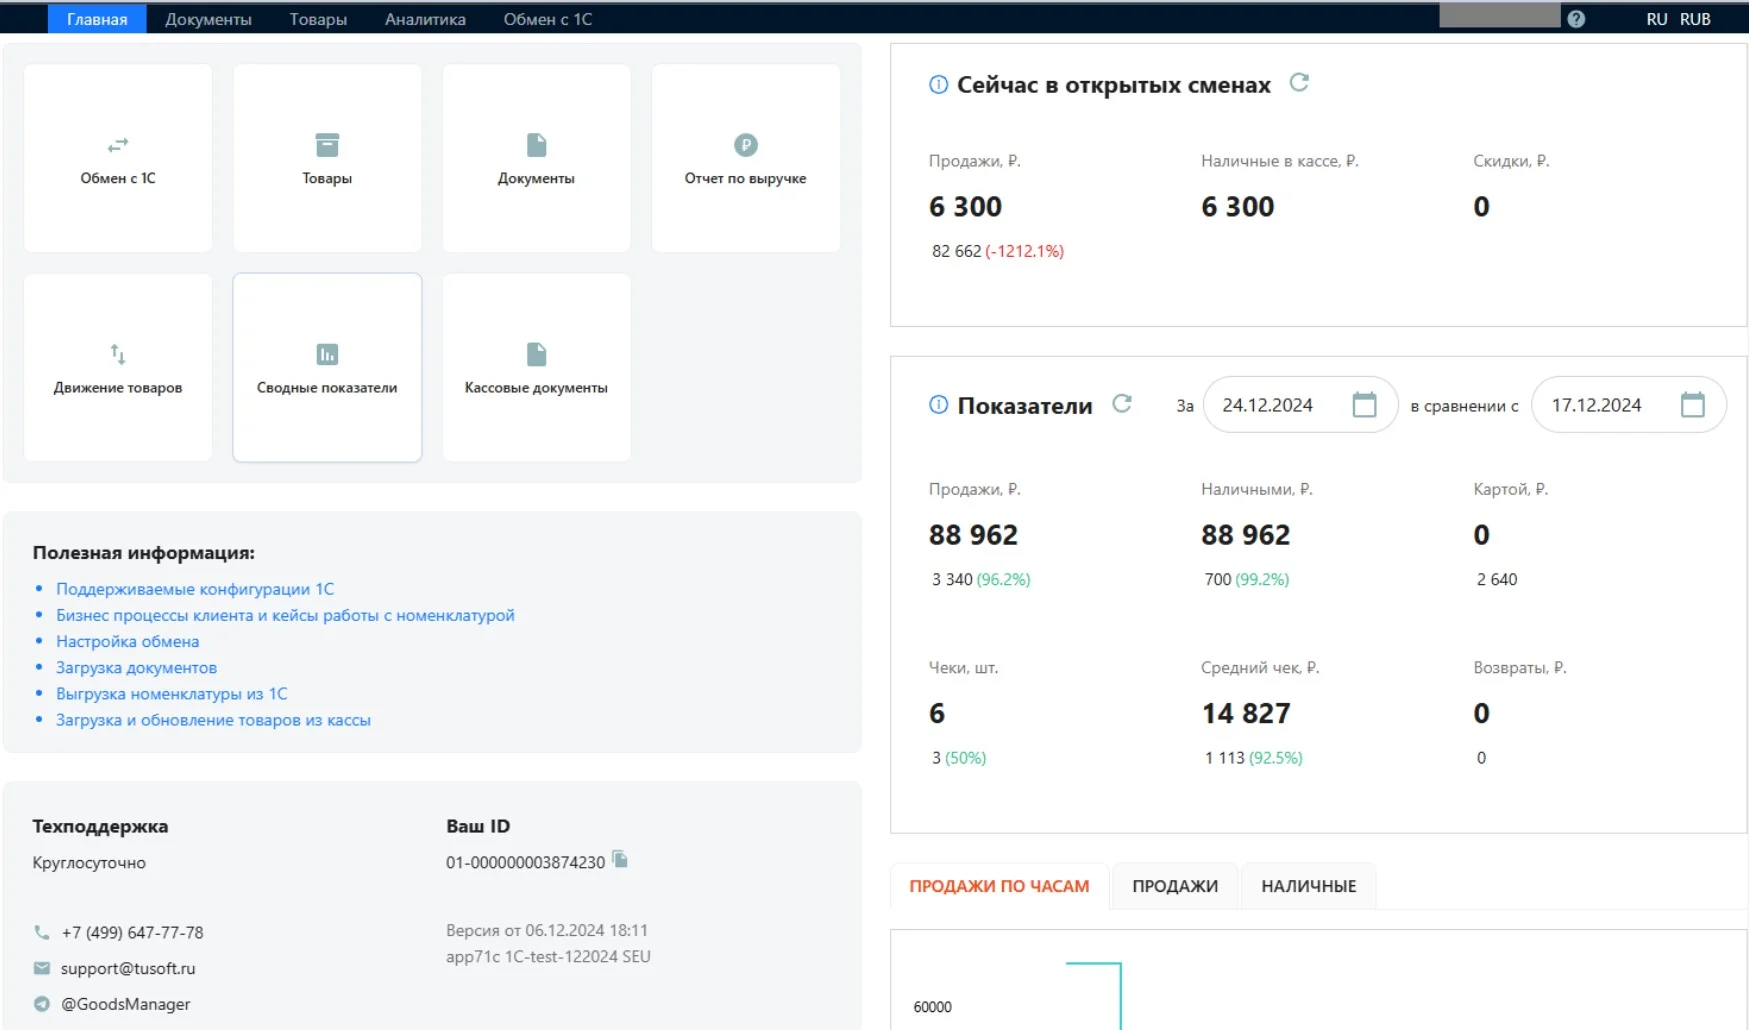Open the Документы tile
Viewport: 1749px width, 1030px height.
pos(536,158)
